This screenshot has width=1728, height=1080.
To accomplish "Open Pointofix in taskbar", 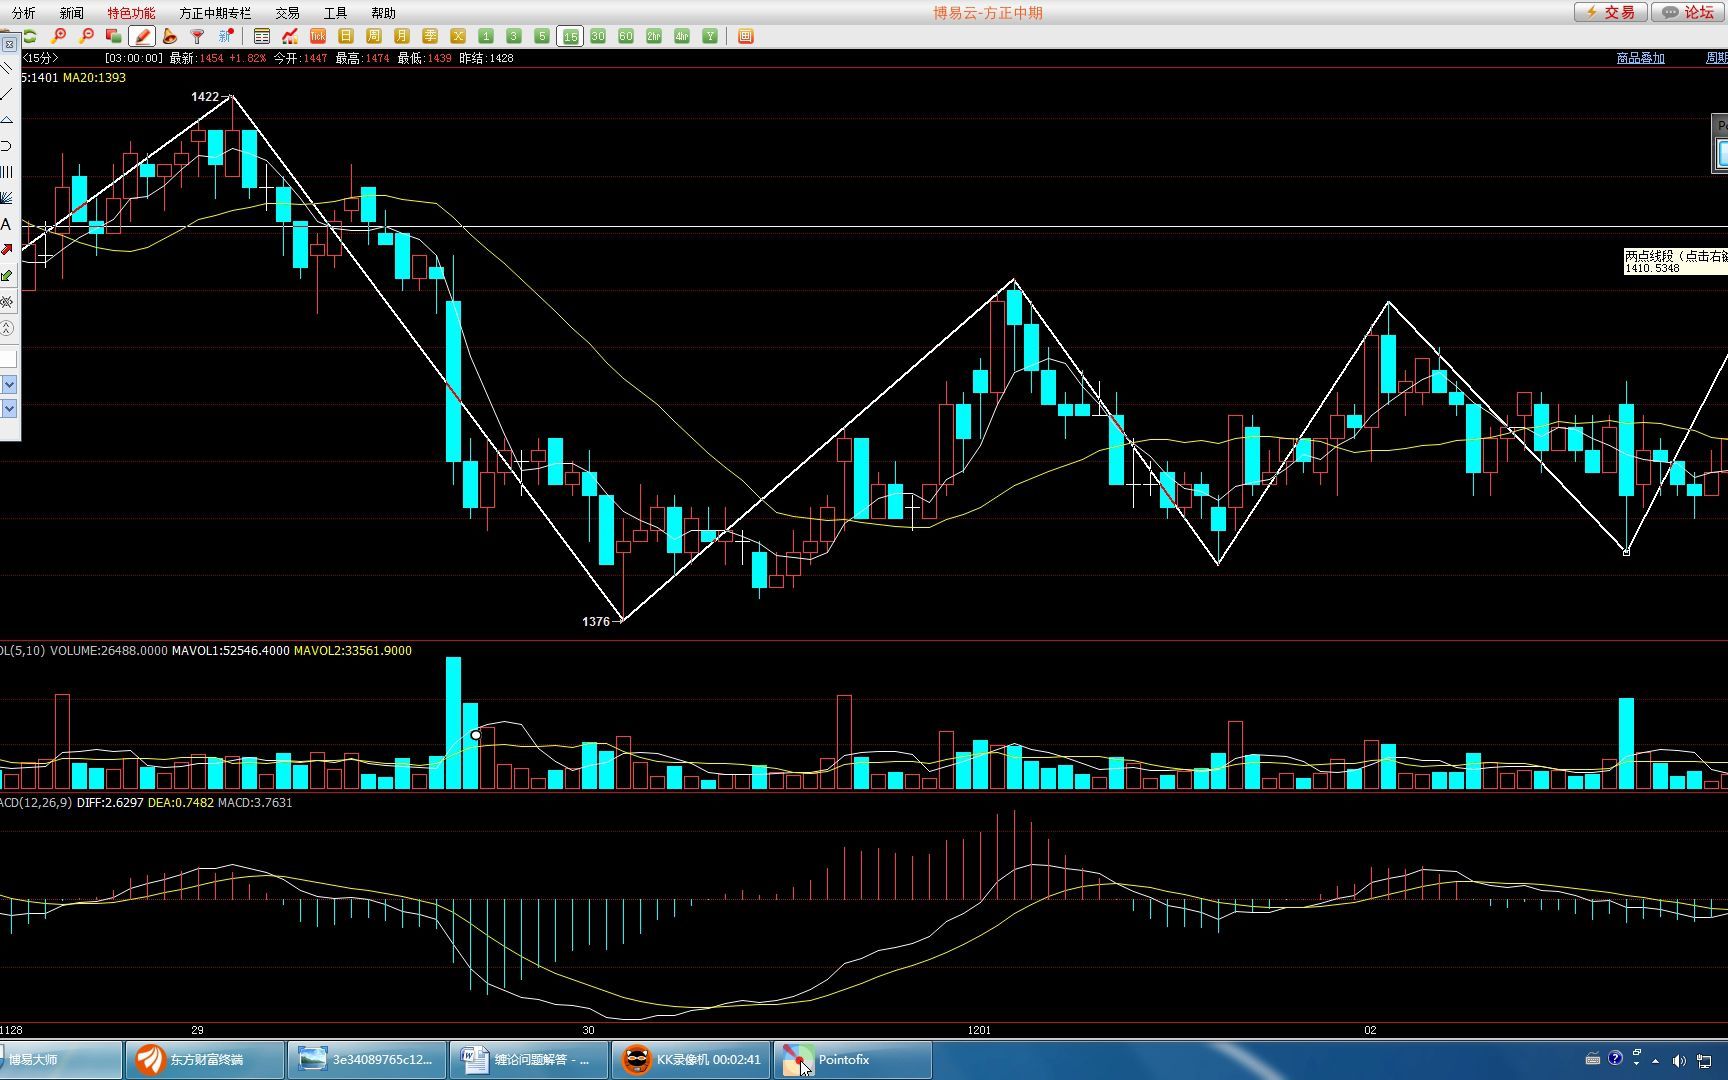I will 852,1060.
